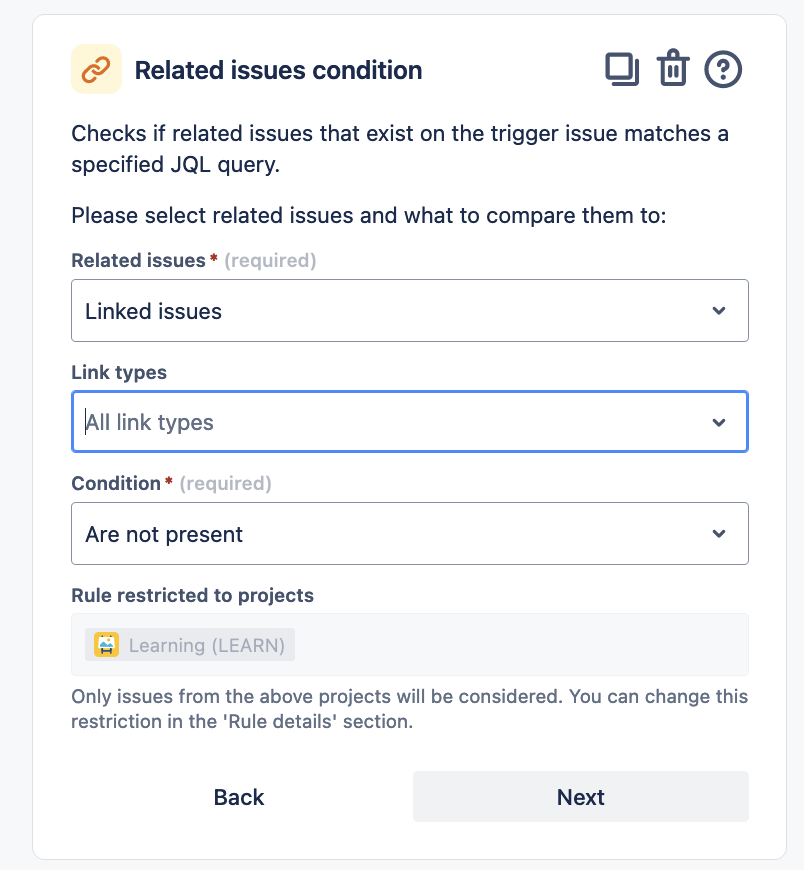Click the Rule restricted to projects label
Image resolution: width=804 pixels, height=870 pixels.
[192, 595]
